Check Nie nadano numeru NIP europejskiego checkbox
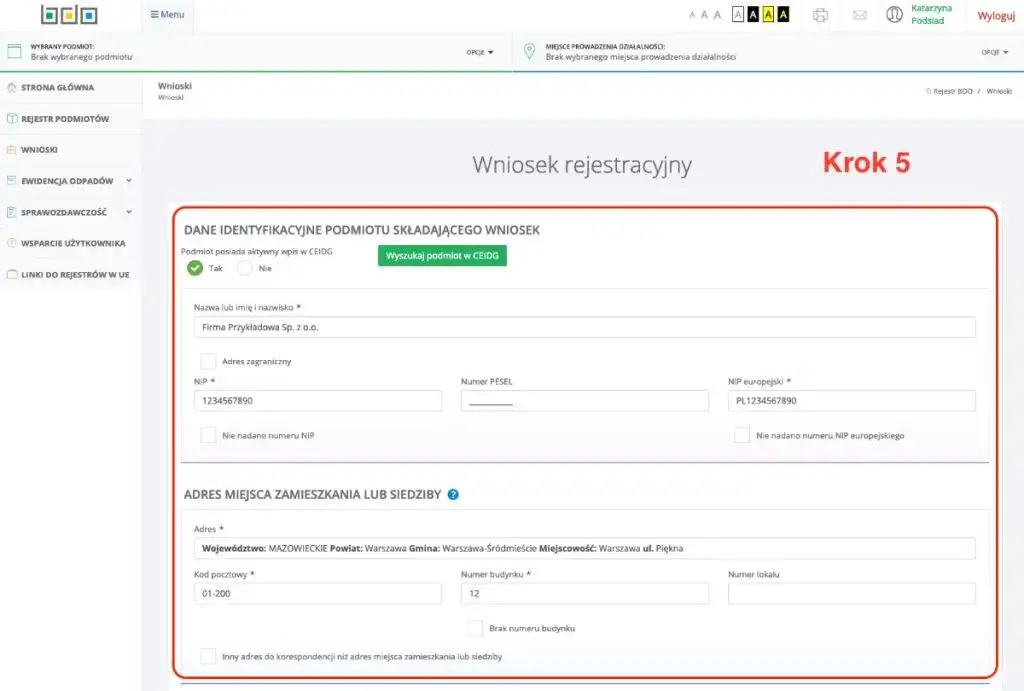1024x691 pixels. pos(742,435)
